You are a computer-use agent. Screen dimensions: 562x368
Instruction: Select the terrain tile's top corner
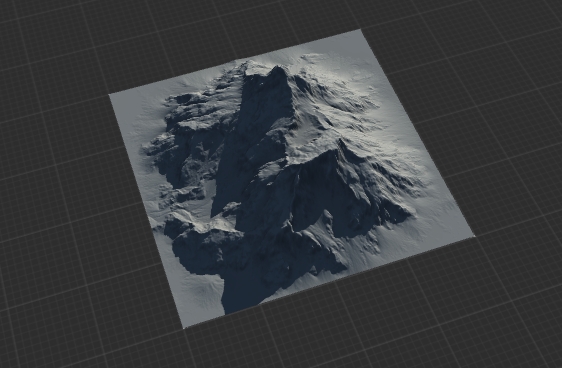(x=360, y=31)
